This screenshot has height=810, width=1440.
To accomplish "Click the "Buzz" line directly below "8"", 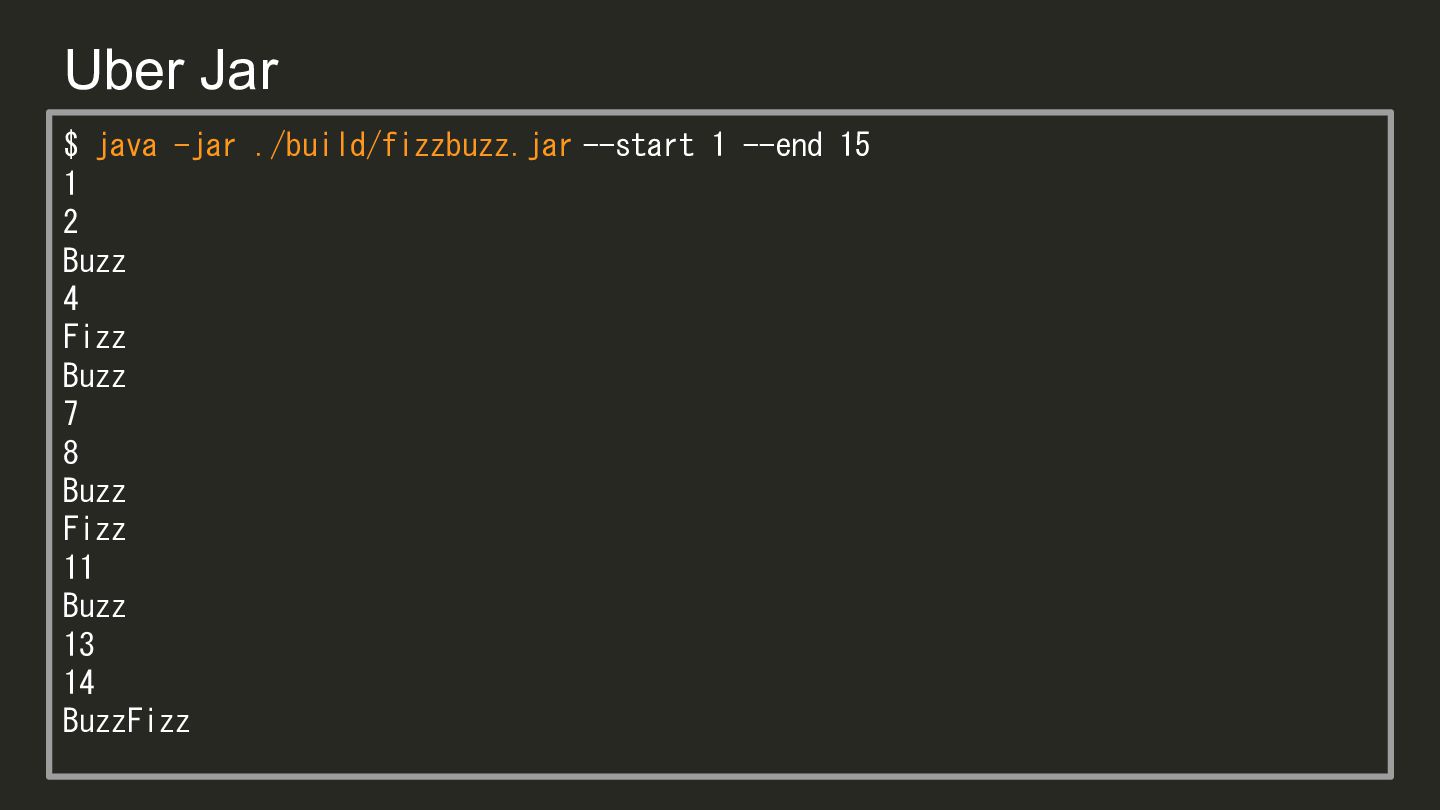I will 94,491.
